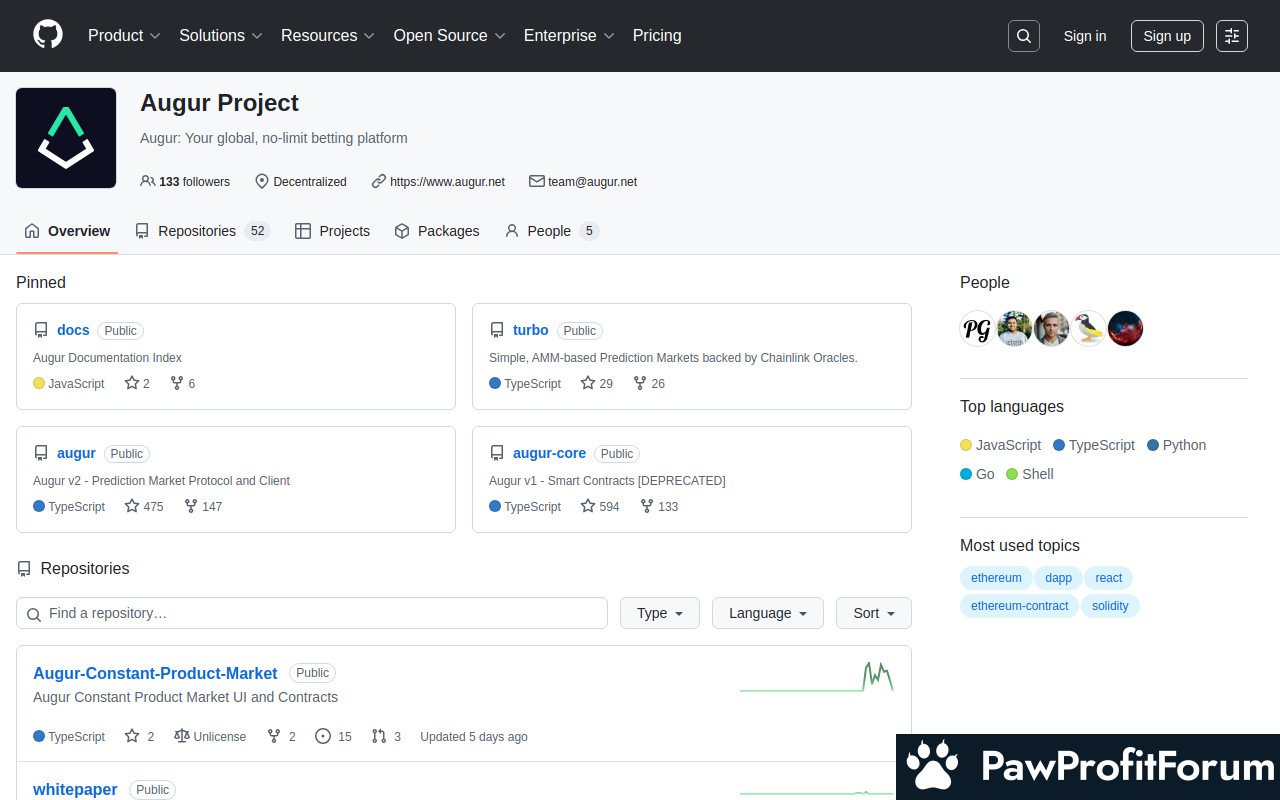Open the augur-core repository link
The height and width of the screenshot is (800, 1280).
pos(549,453)
